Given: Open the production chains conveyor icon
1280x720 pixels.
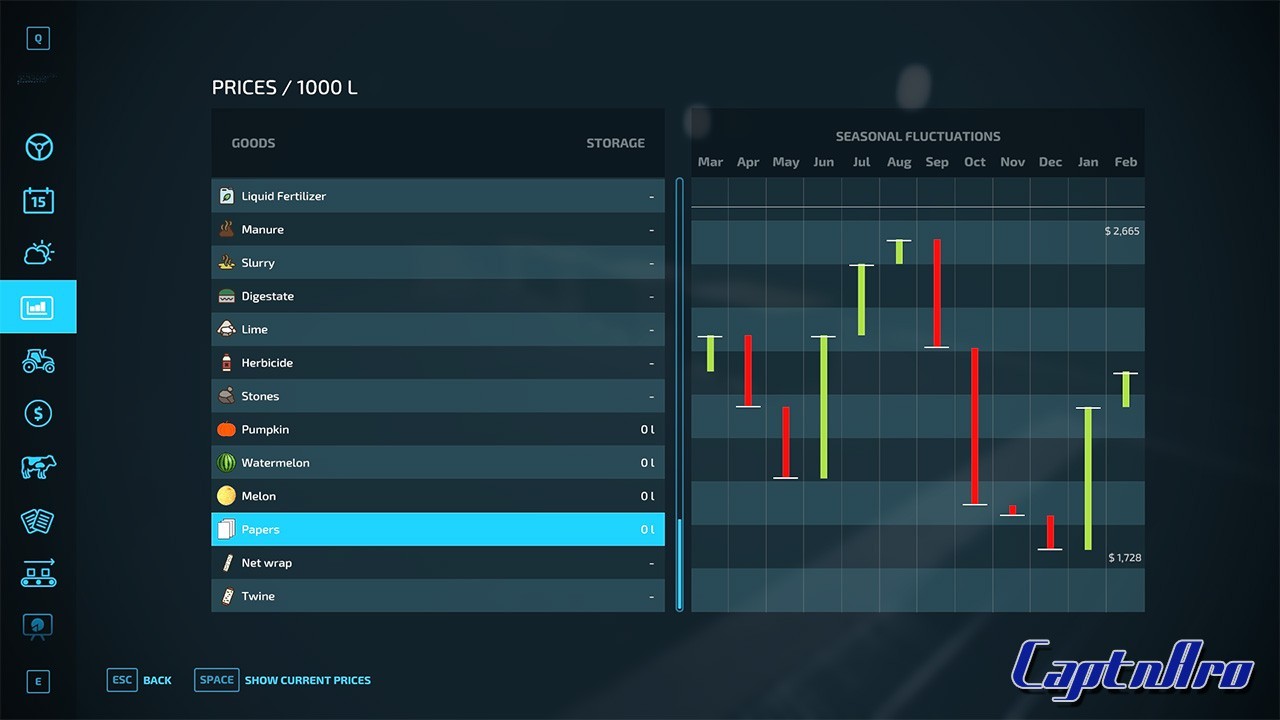Looking at the screenshot, I should pos(38,573).
